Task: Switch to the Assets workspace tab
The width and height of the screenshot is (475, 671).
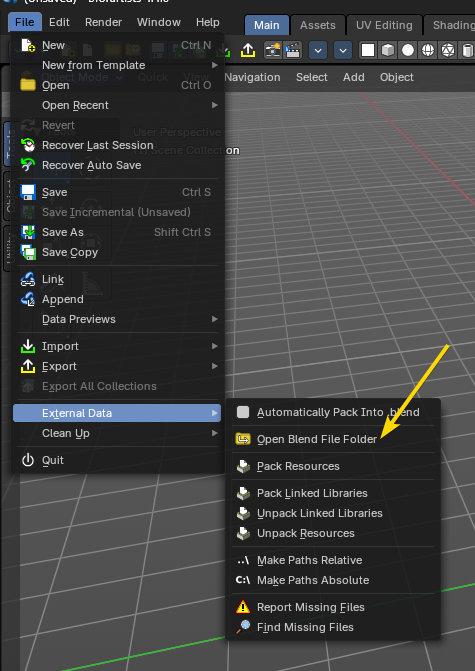Action: pyautogui.click(x=318, y=25)
